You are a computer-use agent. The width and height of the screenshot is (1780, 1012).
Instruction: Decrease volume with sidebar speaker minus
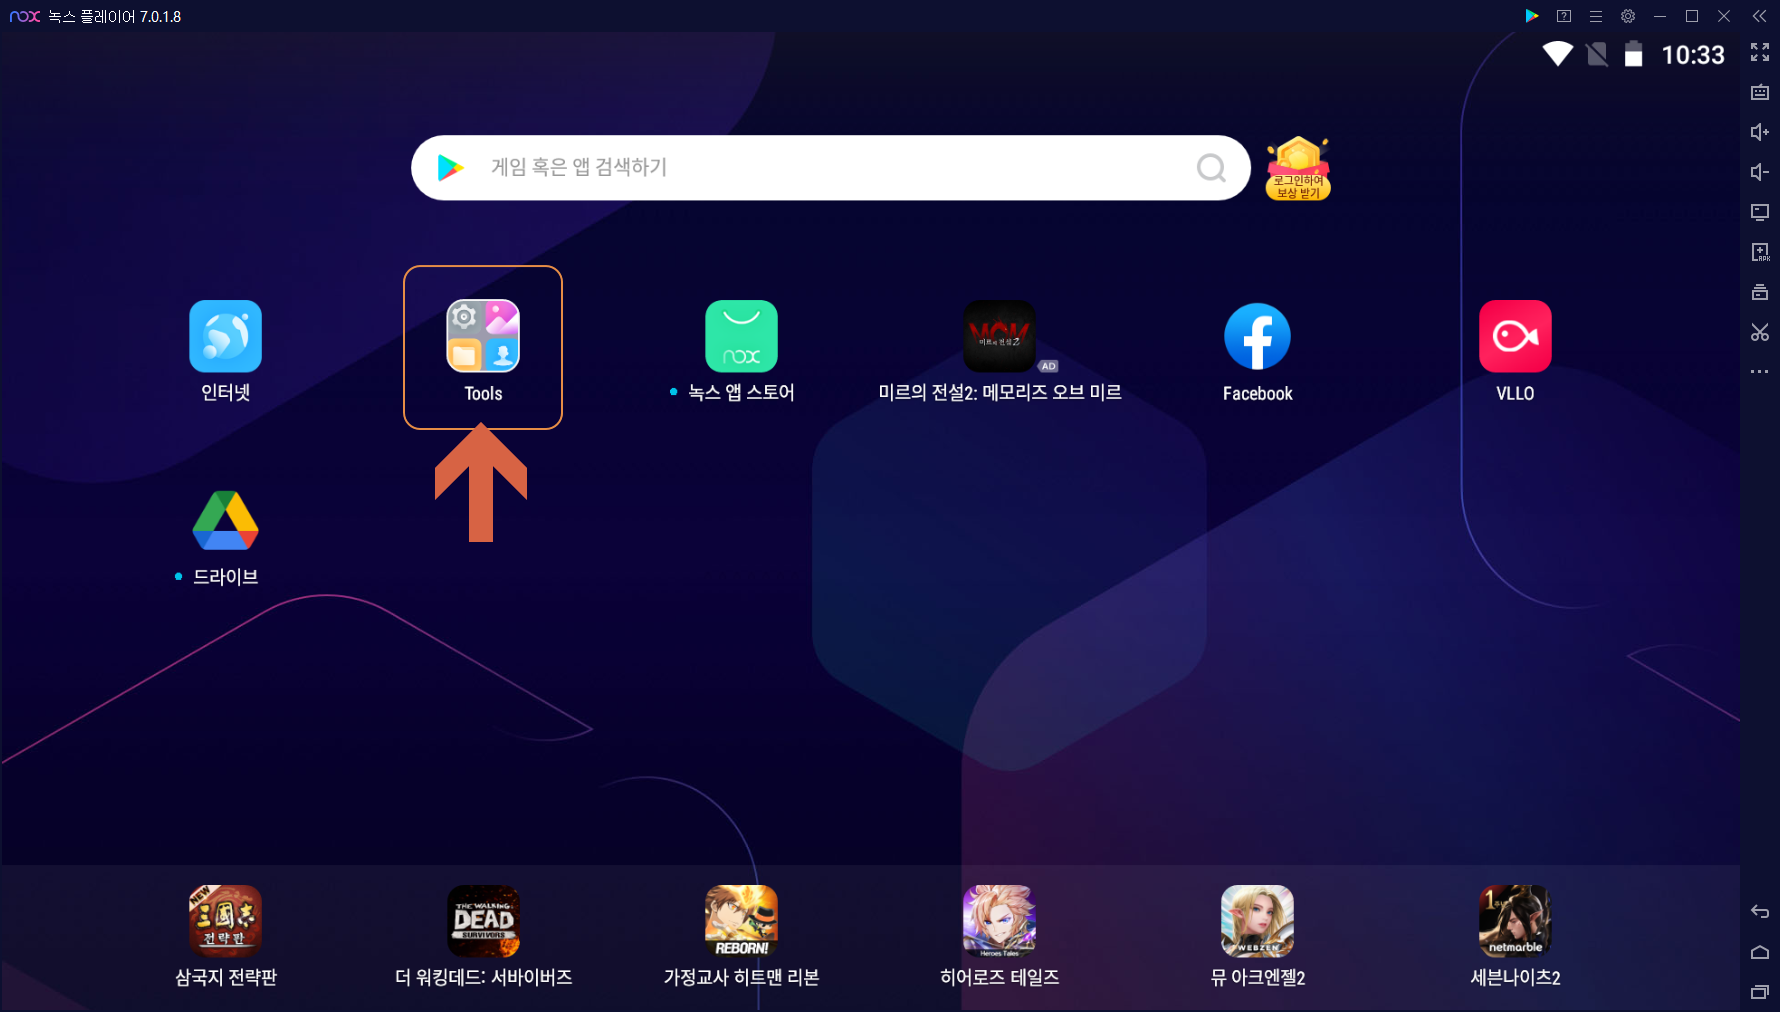(x=1760, y=172)
